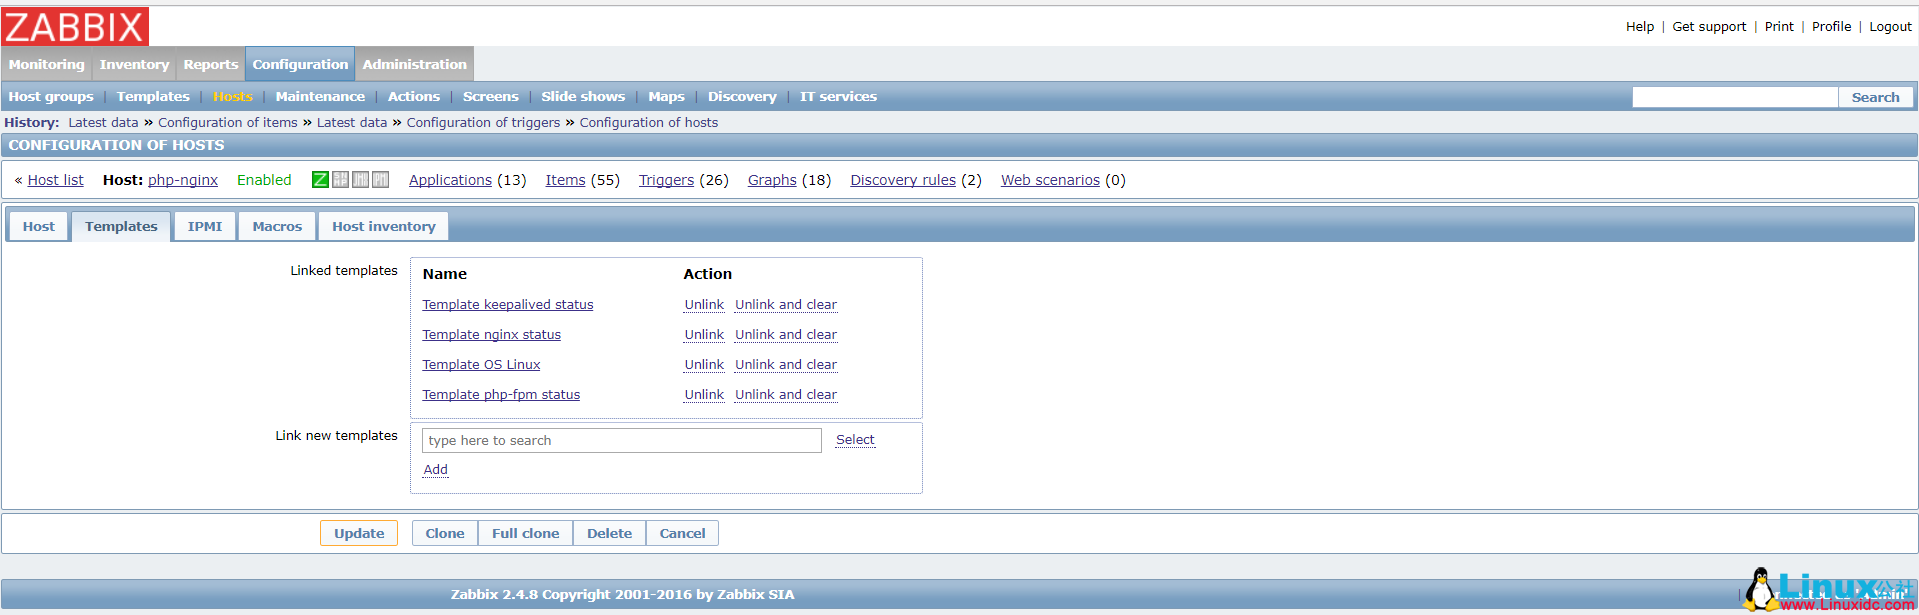Open Get support link

click(x=1709, y=27)
